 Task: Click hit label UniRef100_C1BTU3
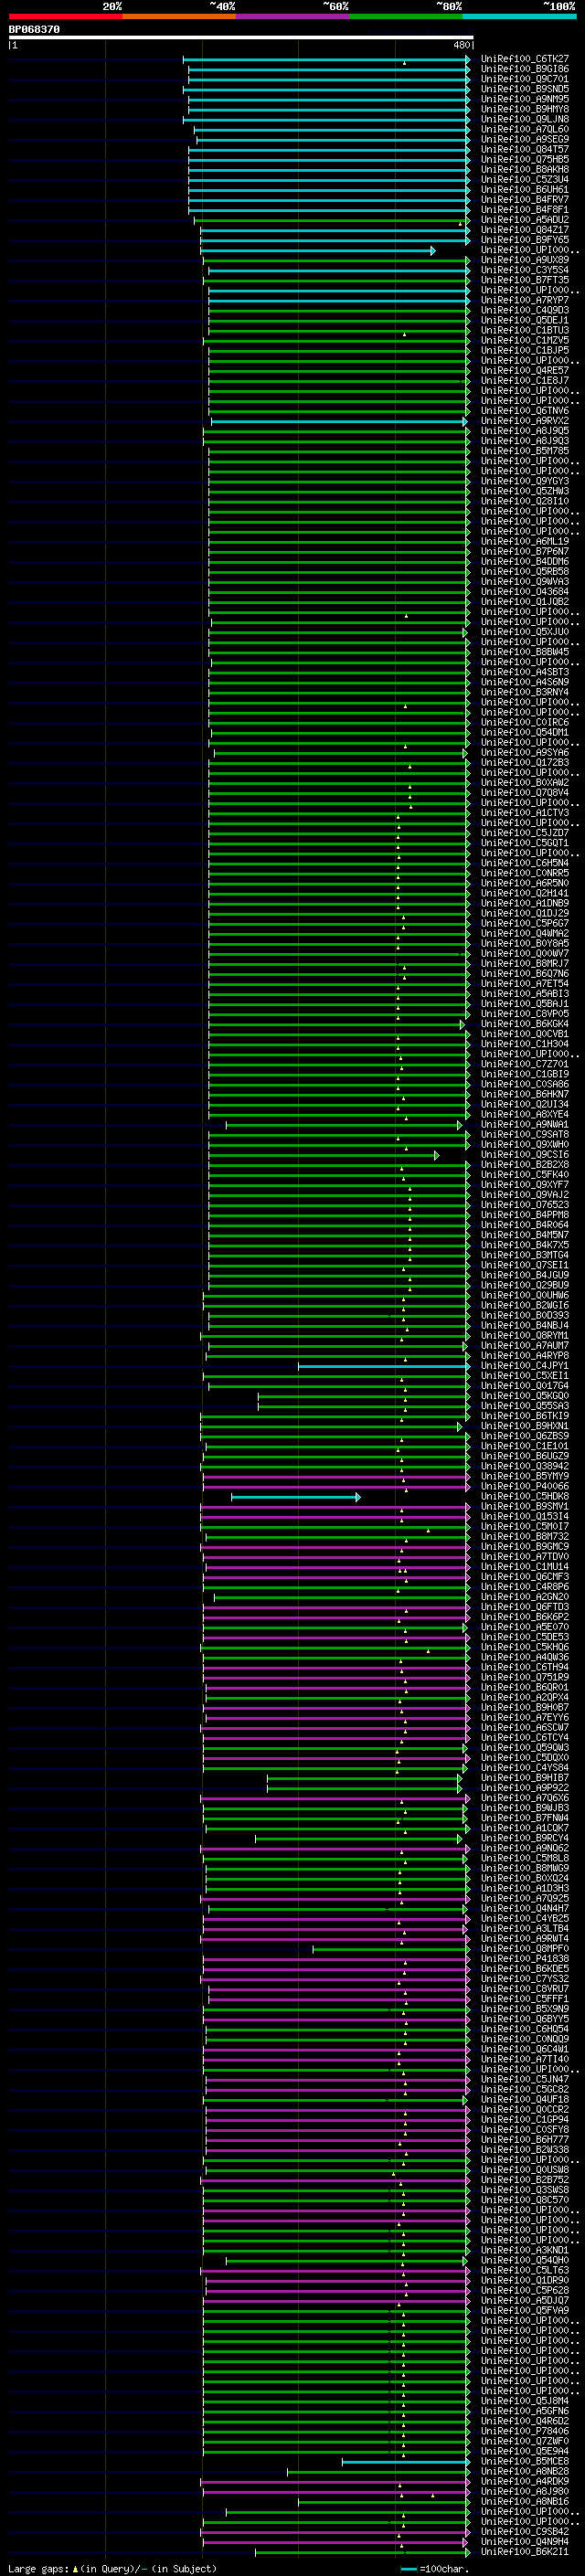point(525,331)
